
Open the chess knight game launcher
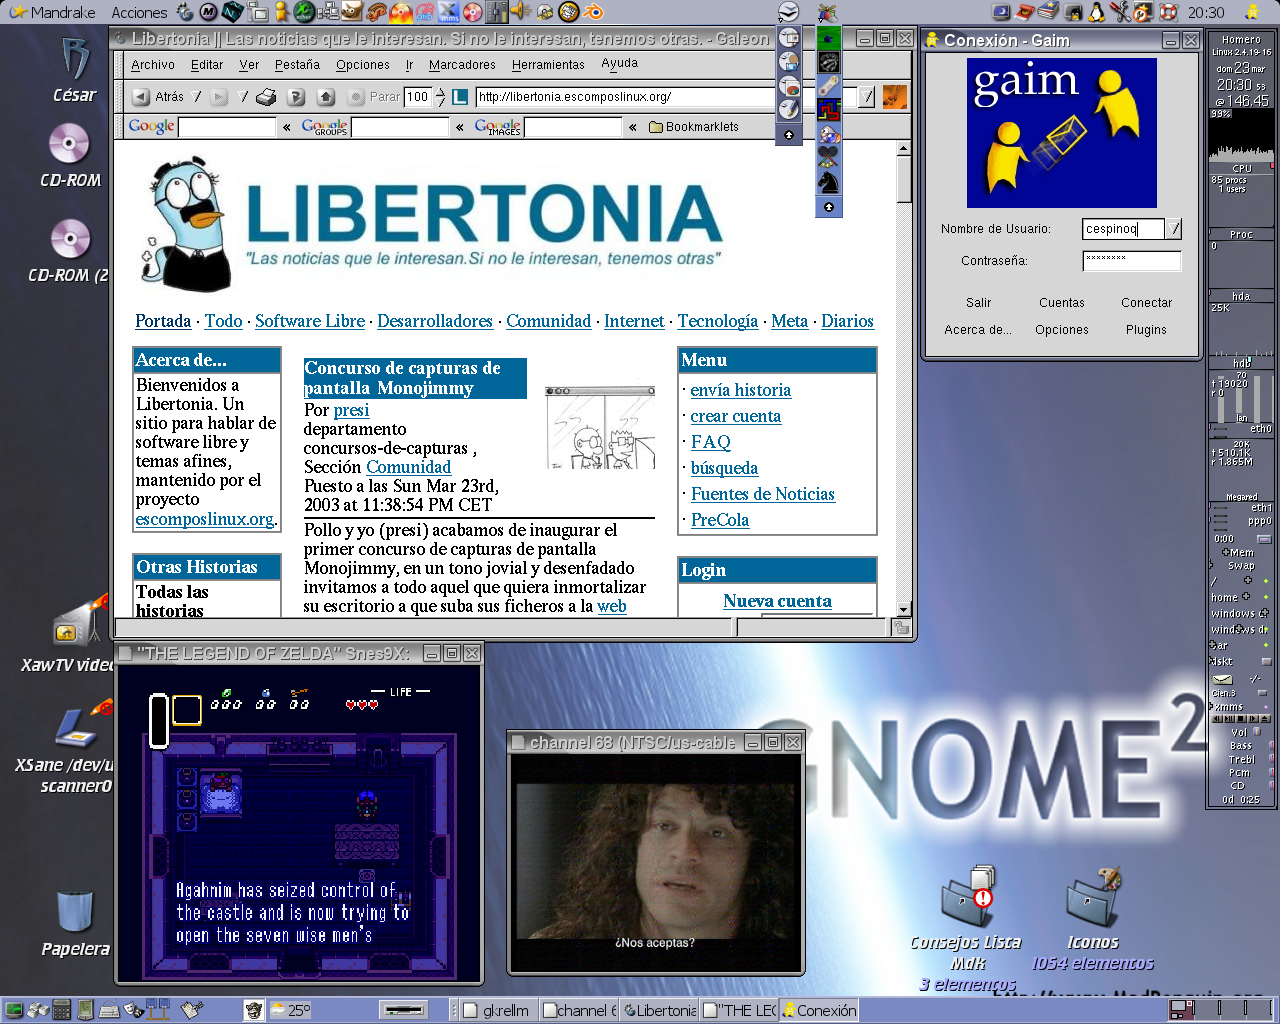pos(828,181)
